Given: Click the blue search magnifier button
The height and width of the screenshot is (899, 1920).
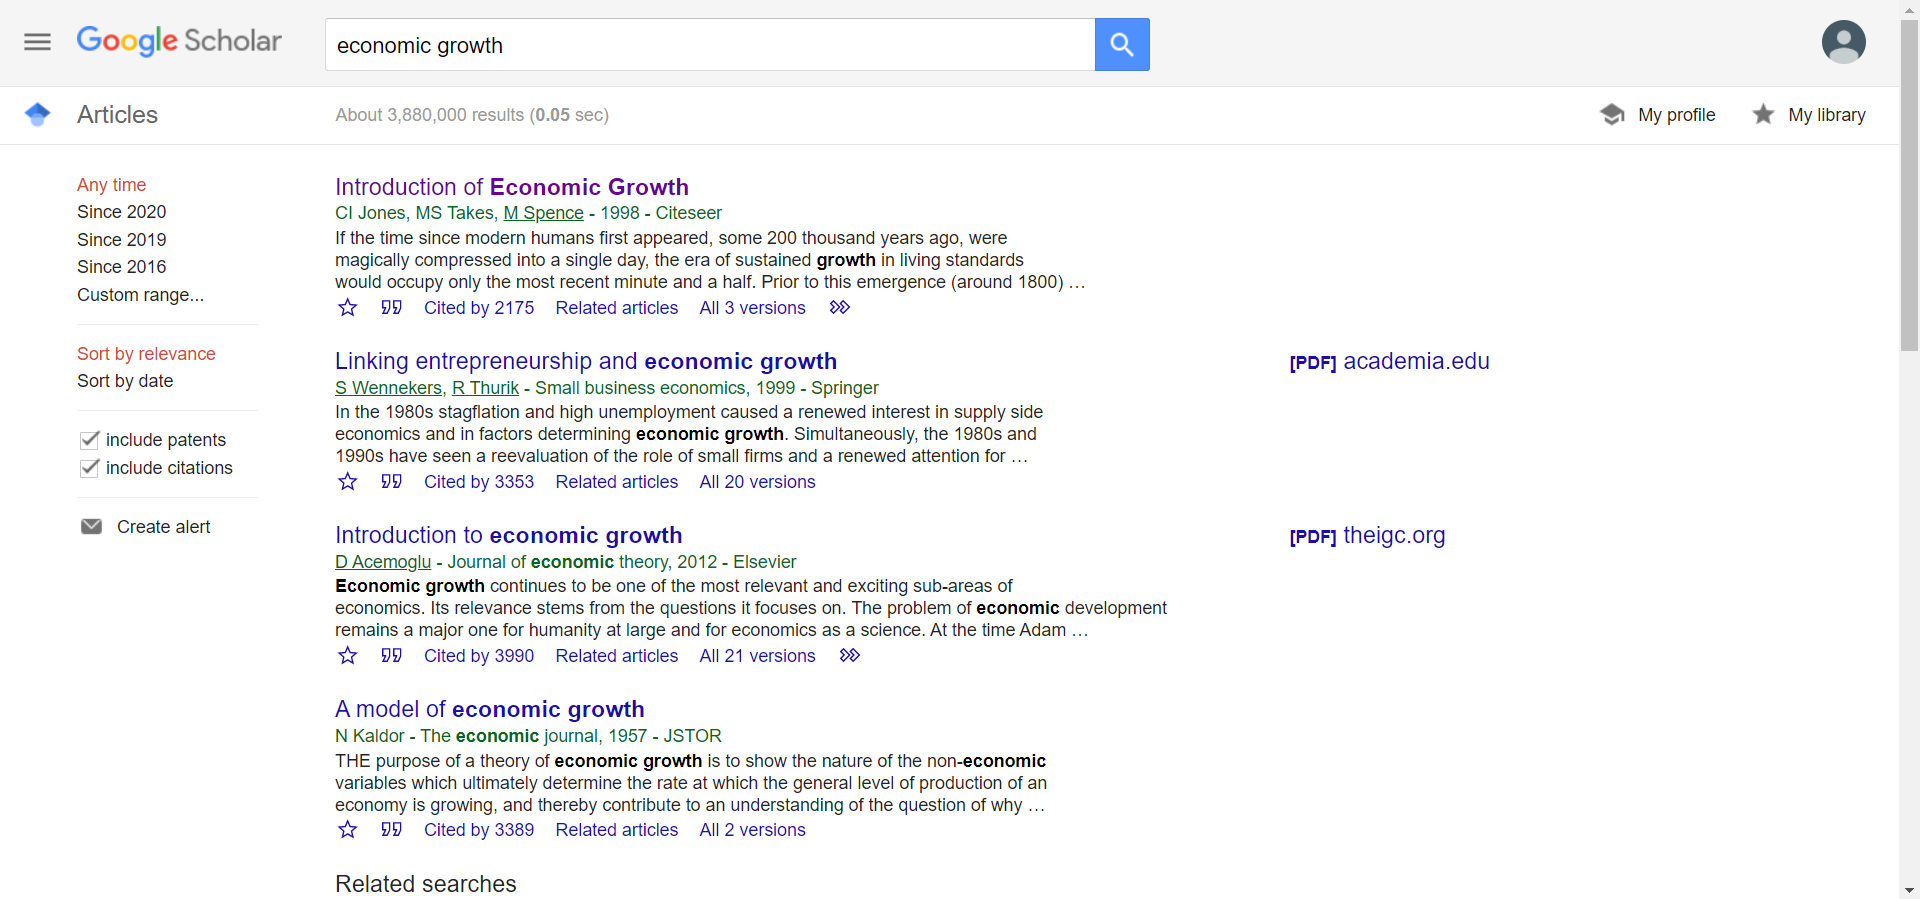Looking at the screenshot, I should pos(1122,45).
